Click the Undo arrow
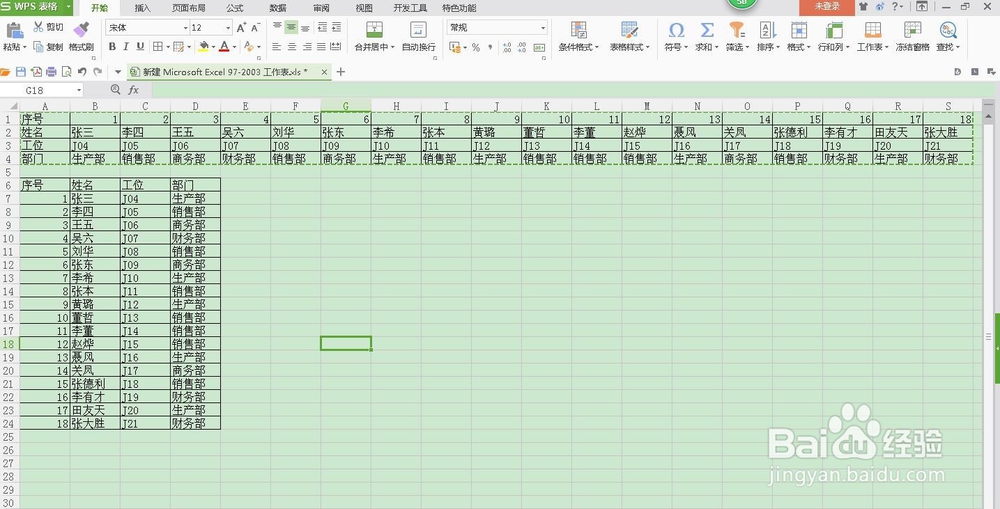Screen dimensions: 1000x509 coord(82,72)
